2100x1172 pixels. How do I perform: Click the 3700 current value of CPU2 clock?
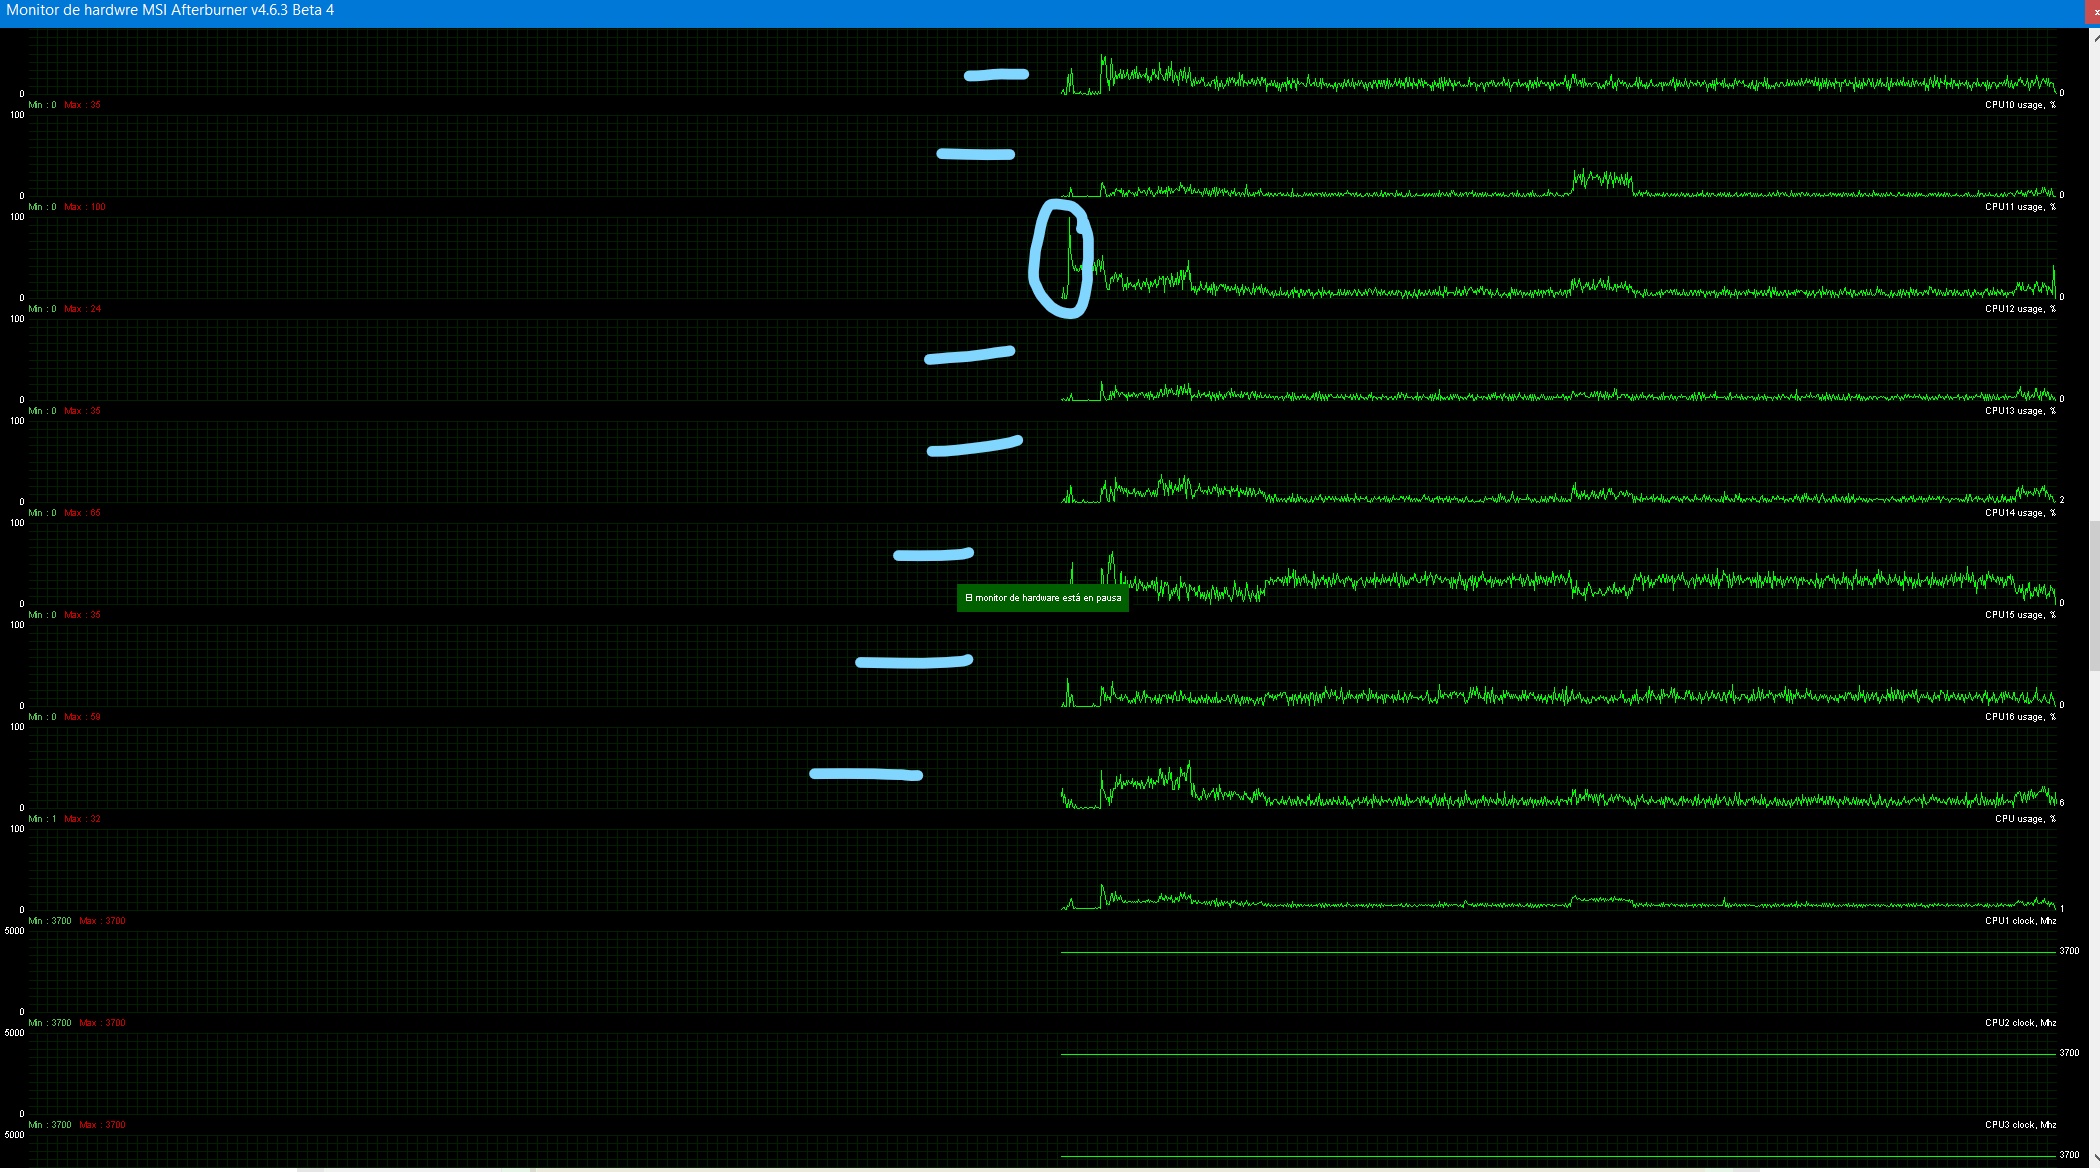(2069, 1053)
